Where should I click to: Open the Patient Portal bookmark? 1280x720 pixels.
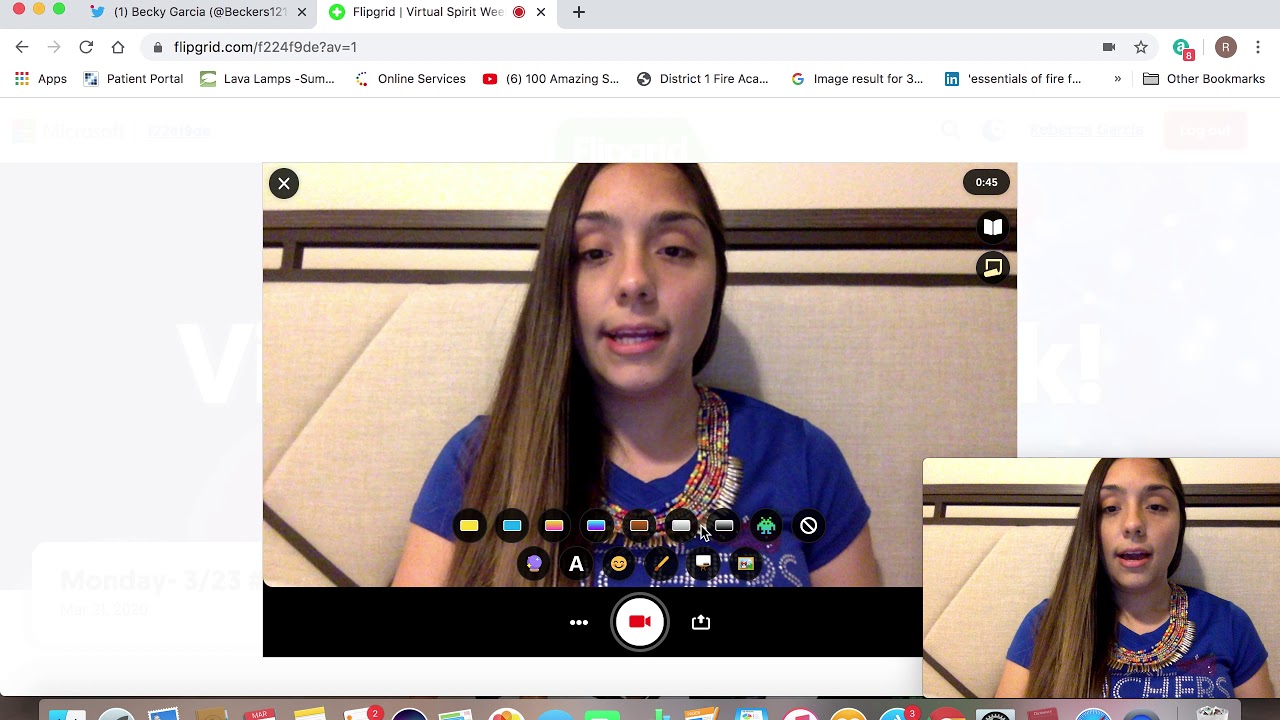[134, 79]
